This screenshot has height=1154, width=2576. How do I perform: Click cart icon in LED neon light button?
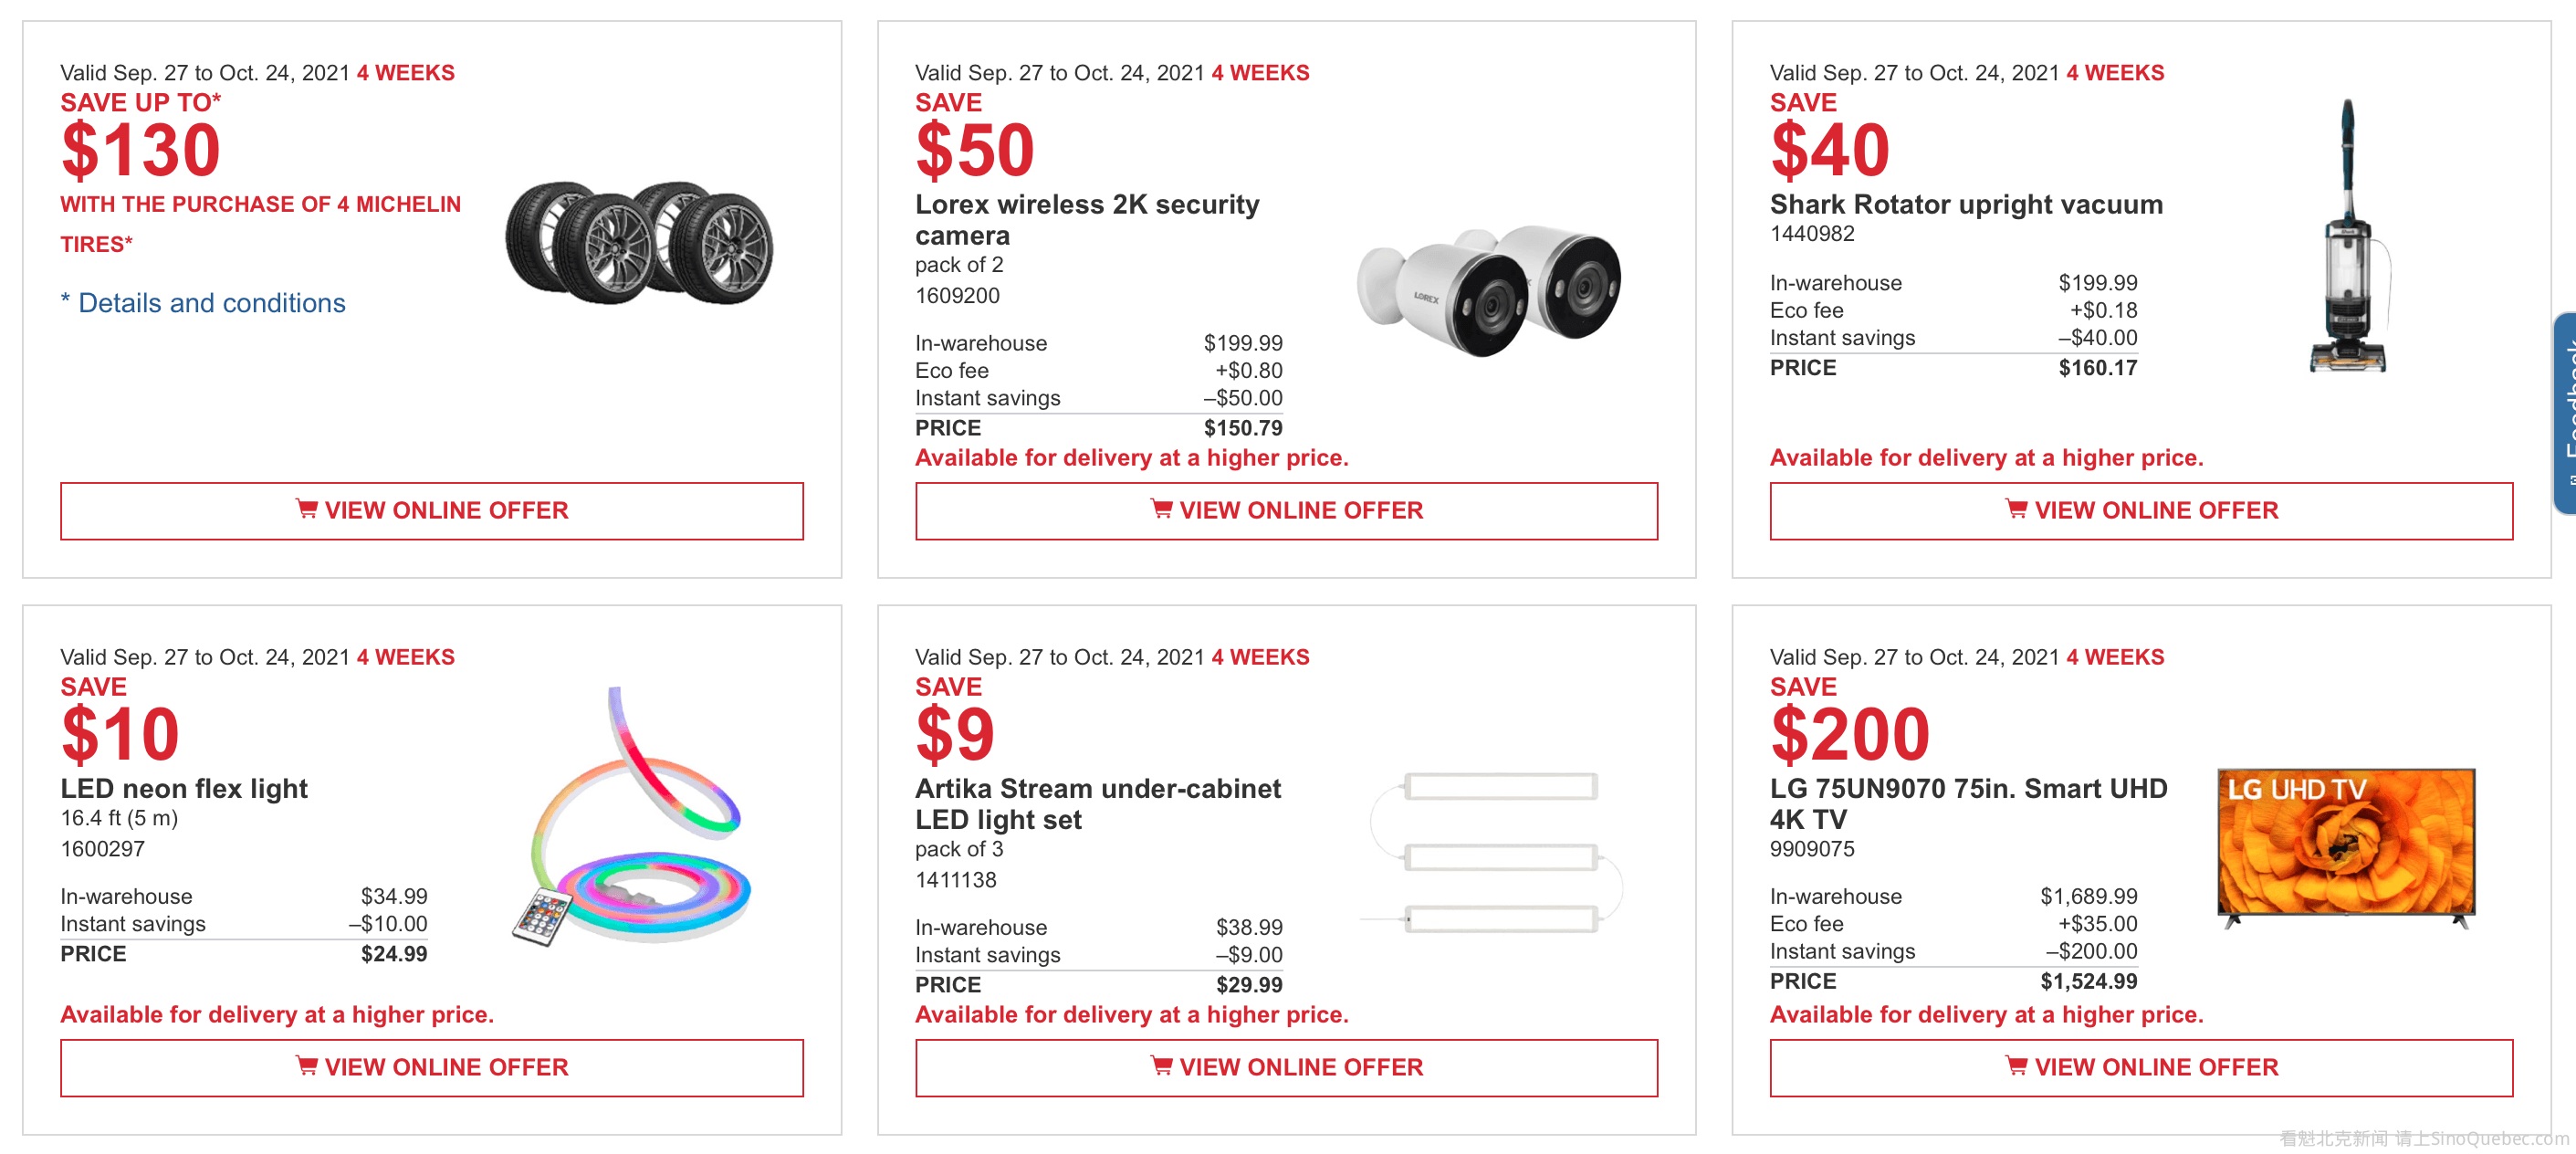[306, 1066]
